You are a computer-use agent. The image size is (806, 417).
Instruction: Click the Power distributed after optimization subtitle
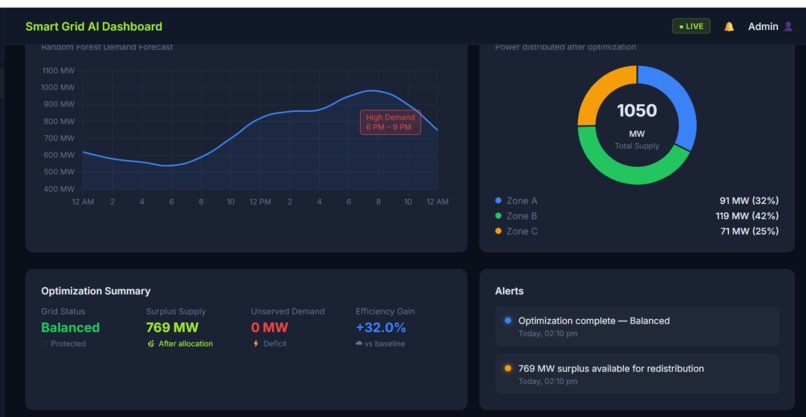tap(565, 47)
